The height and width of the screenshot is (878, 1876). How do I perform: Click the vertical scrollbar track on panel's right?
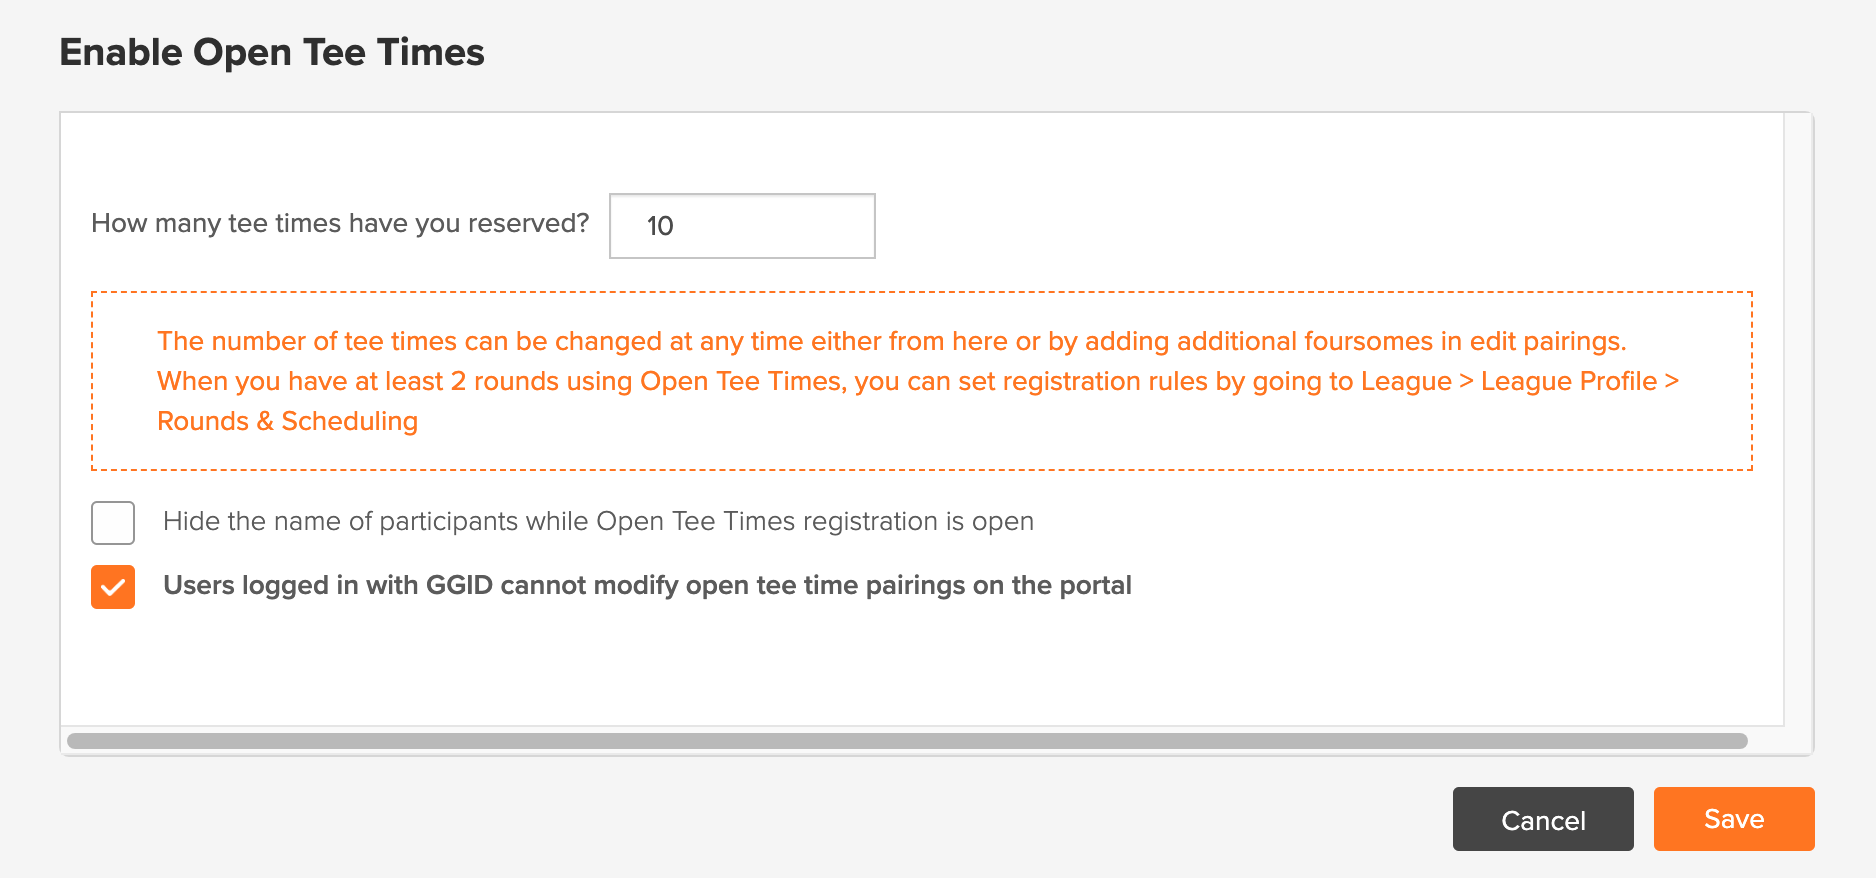coord(1798,420)
